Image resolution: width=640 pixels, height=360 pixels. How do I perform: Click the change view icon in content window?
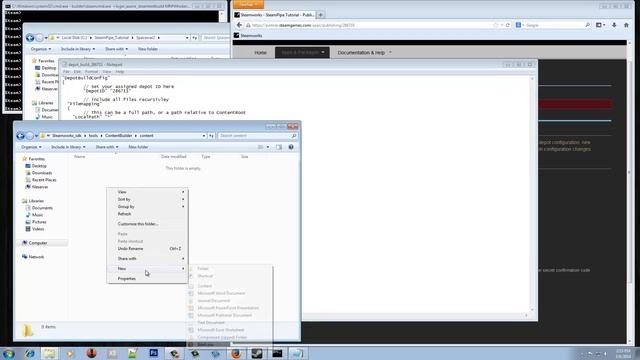point(260,147)
